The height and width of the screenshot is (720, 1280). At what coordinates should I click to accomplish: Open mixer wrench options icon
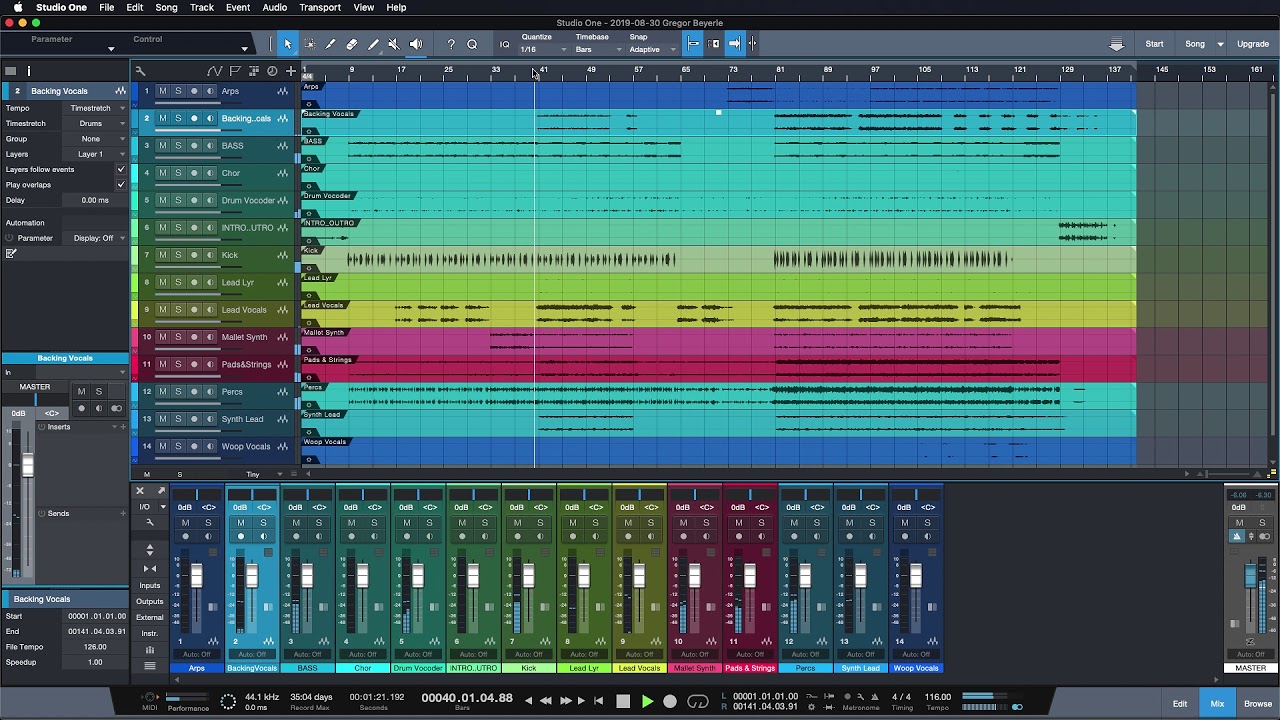pyautogui.click(x=150, y=522)
